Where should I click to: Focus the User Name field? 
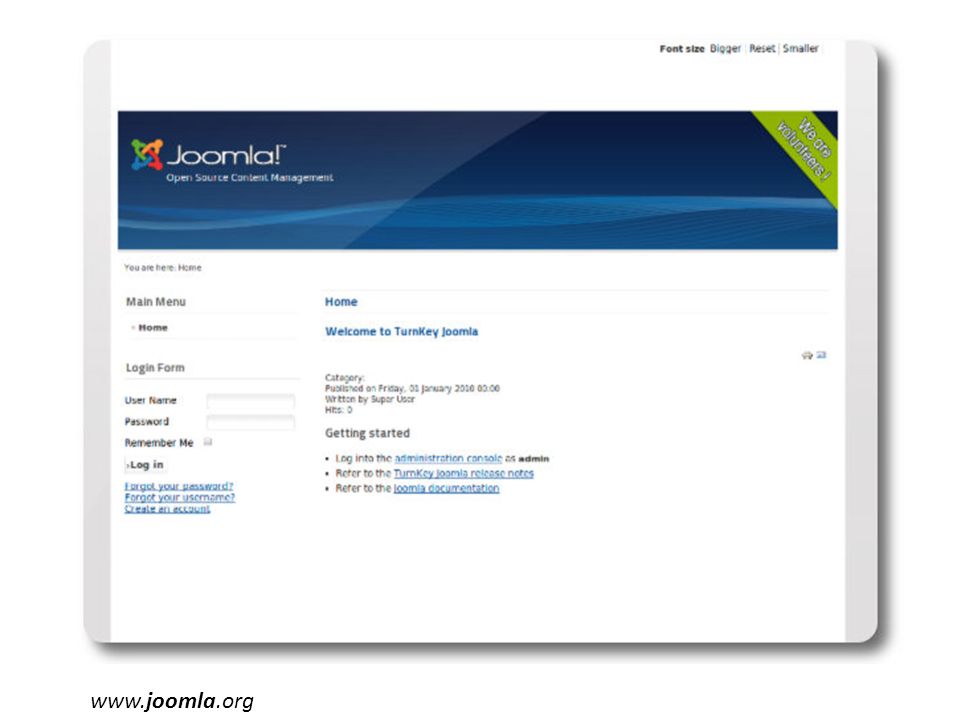coord(250,401)
